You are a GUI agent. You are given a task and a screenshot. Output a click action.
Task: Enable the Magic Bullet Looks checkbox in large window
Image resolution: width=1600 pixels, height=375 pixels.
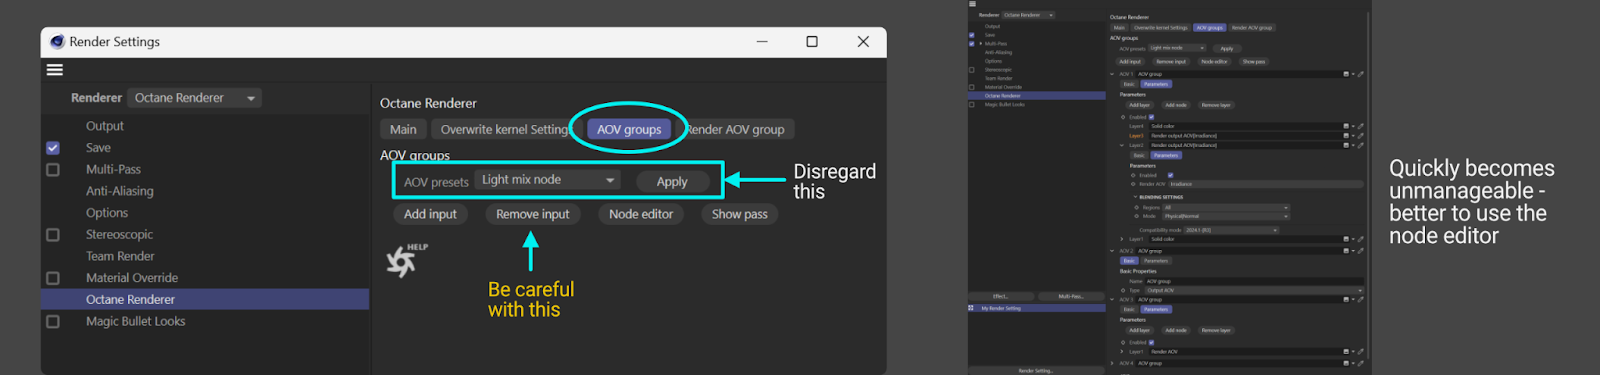pyautogui.click(x=53, y=322)
